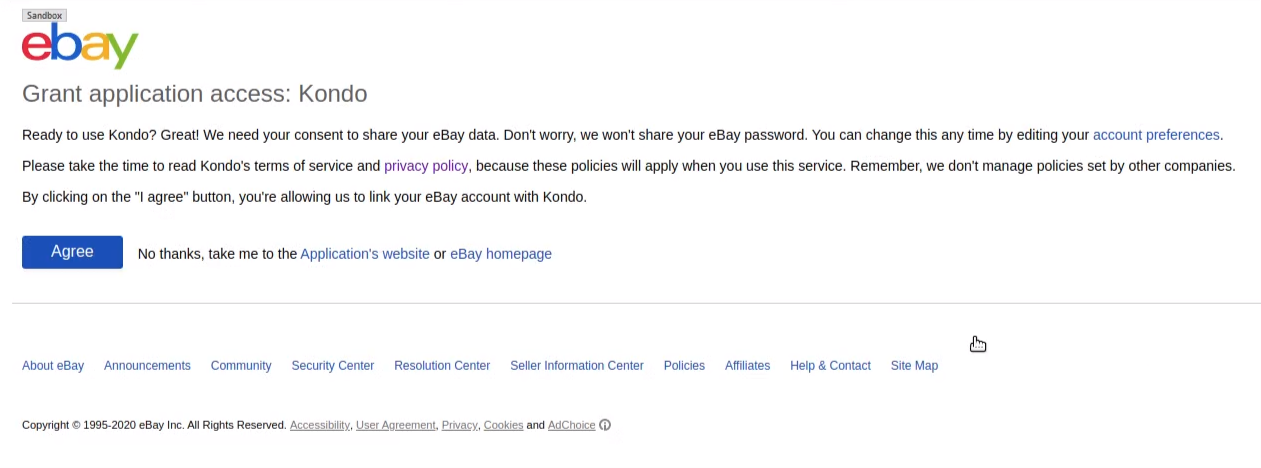Open Resolution Center in footer

tap(442, 366)
